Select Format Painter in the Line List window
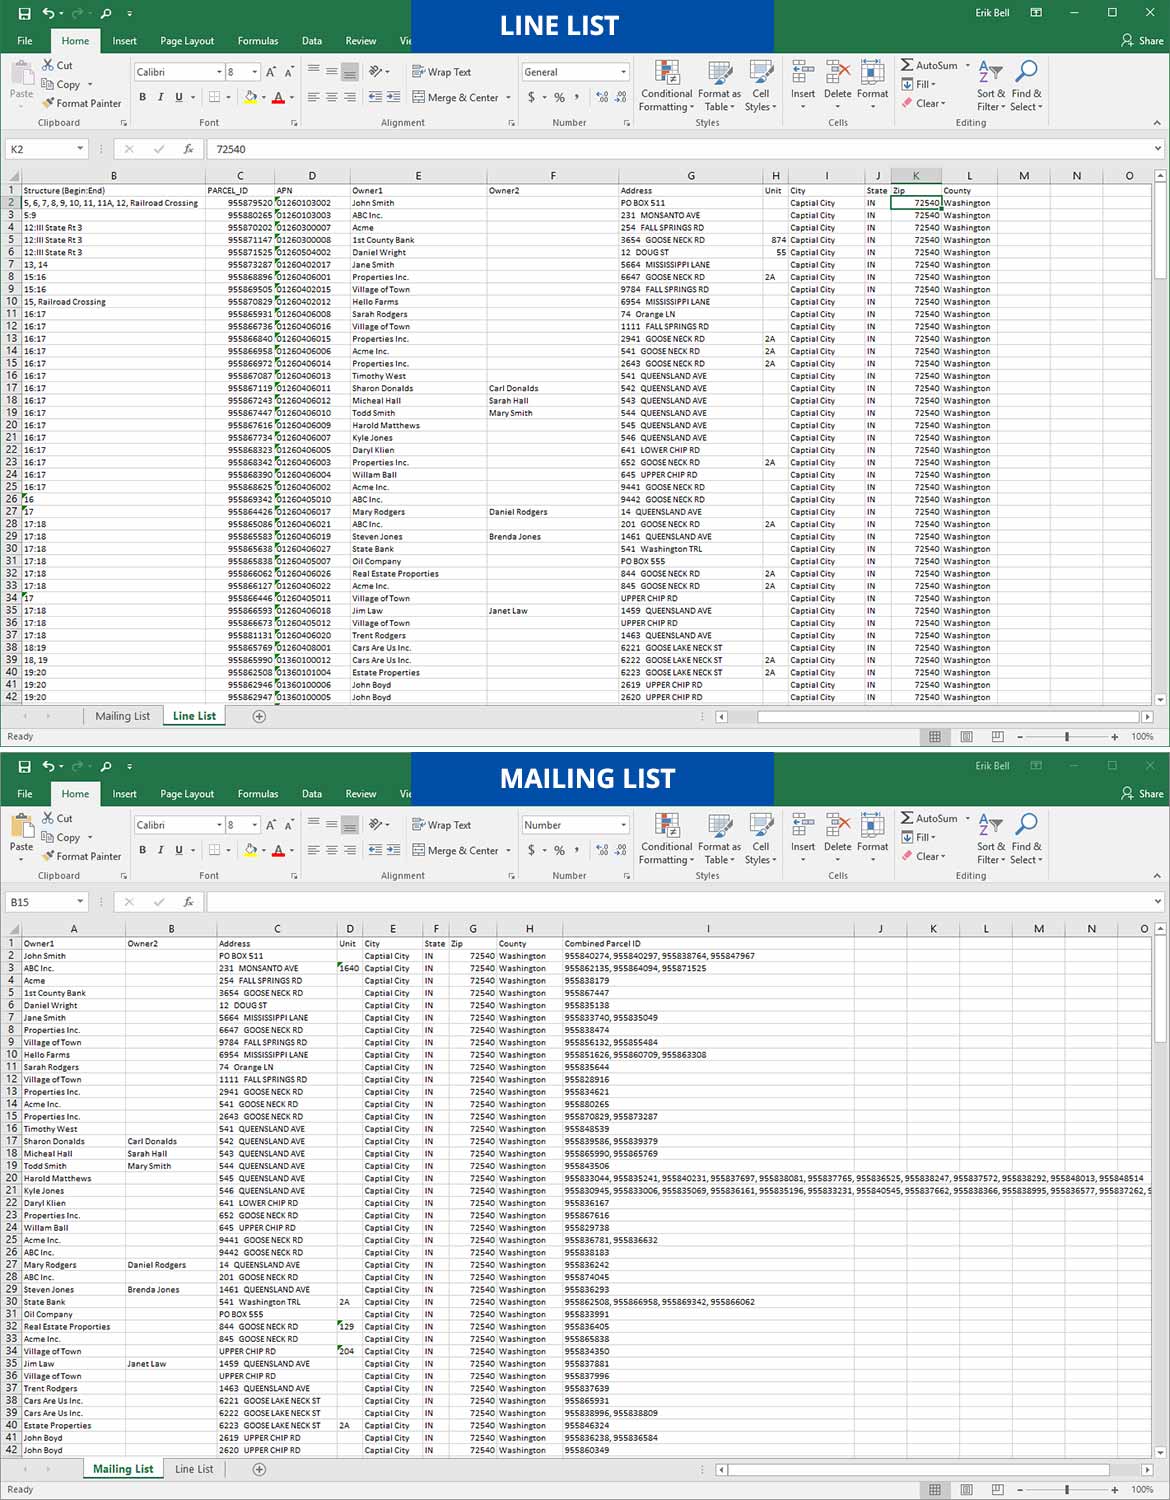This screenshot has height=1500, width=1170. 82,103
